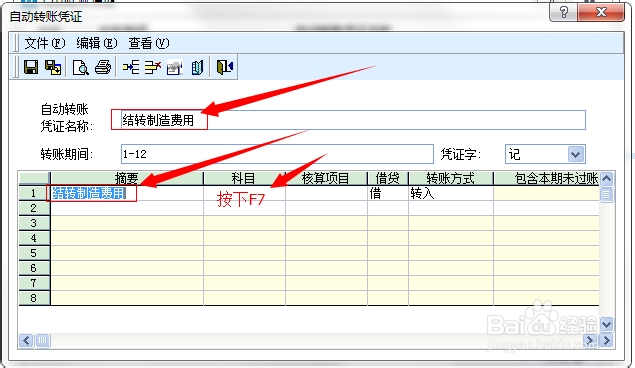
Task: Click the save floppy disk icon
Action: point(31,67)
